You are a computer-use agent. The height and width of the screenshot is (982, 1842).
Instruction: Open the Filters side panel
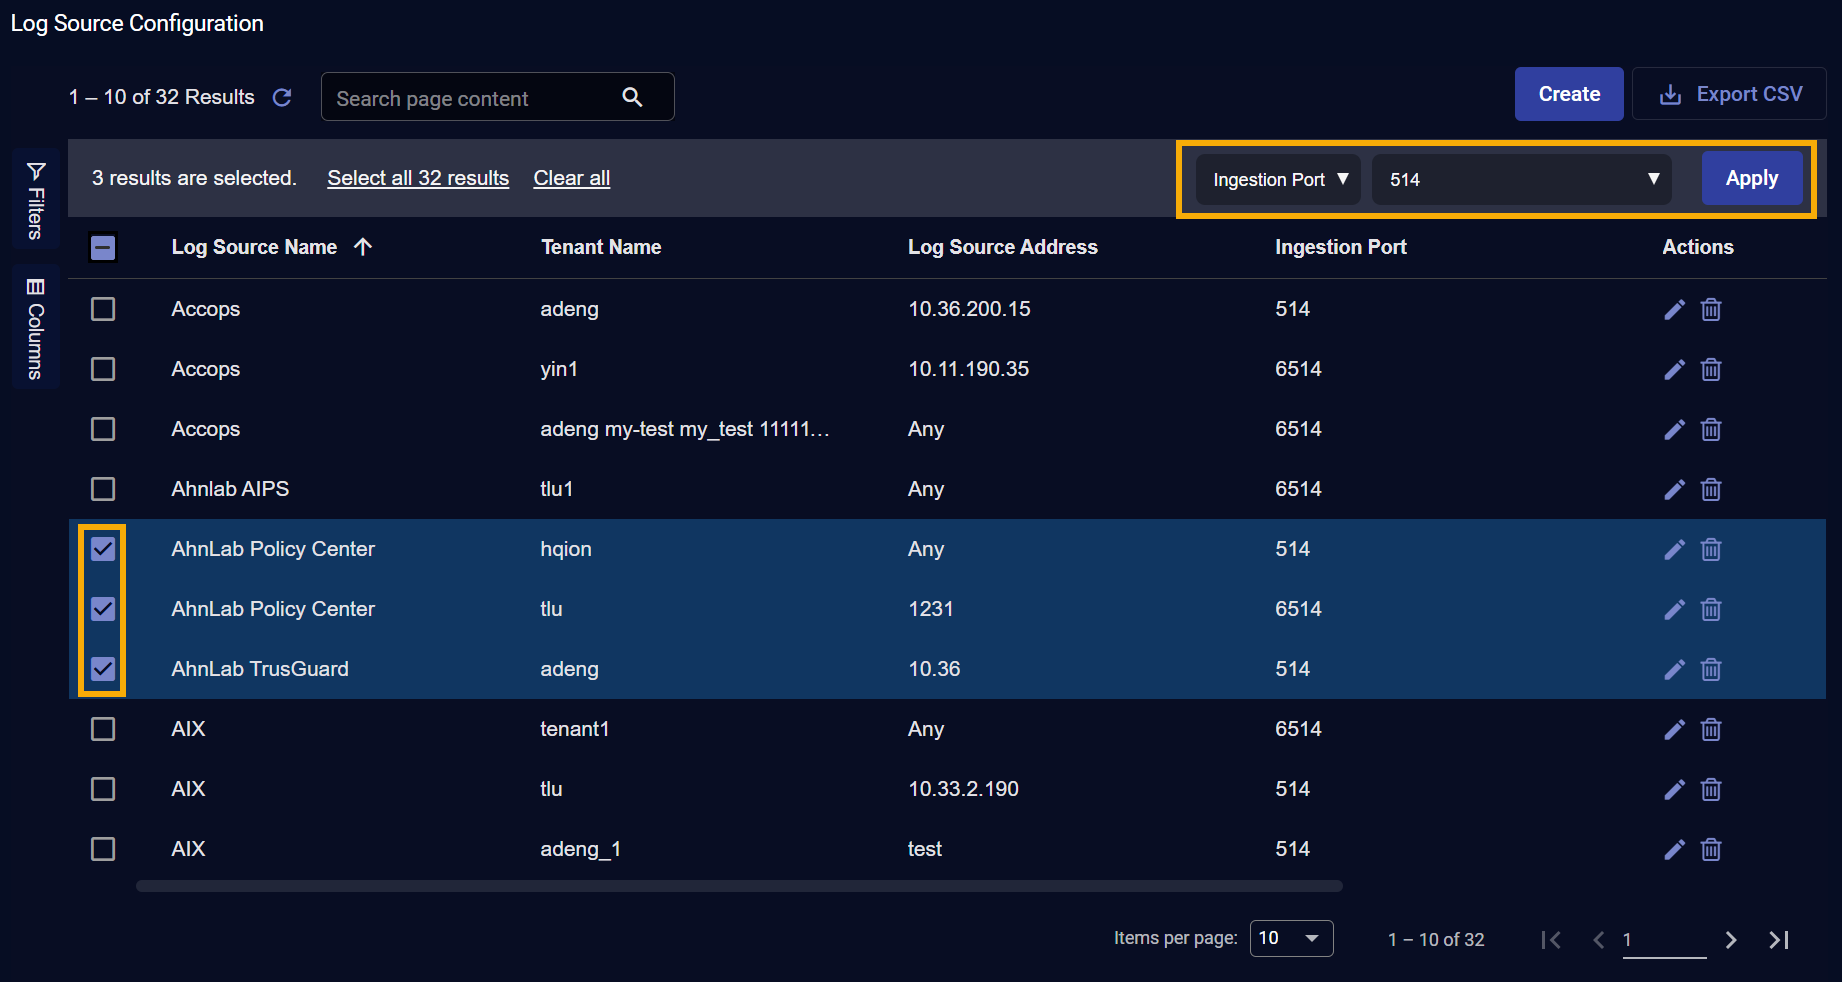(36, 199)
